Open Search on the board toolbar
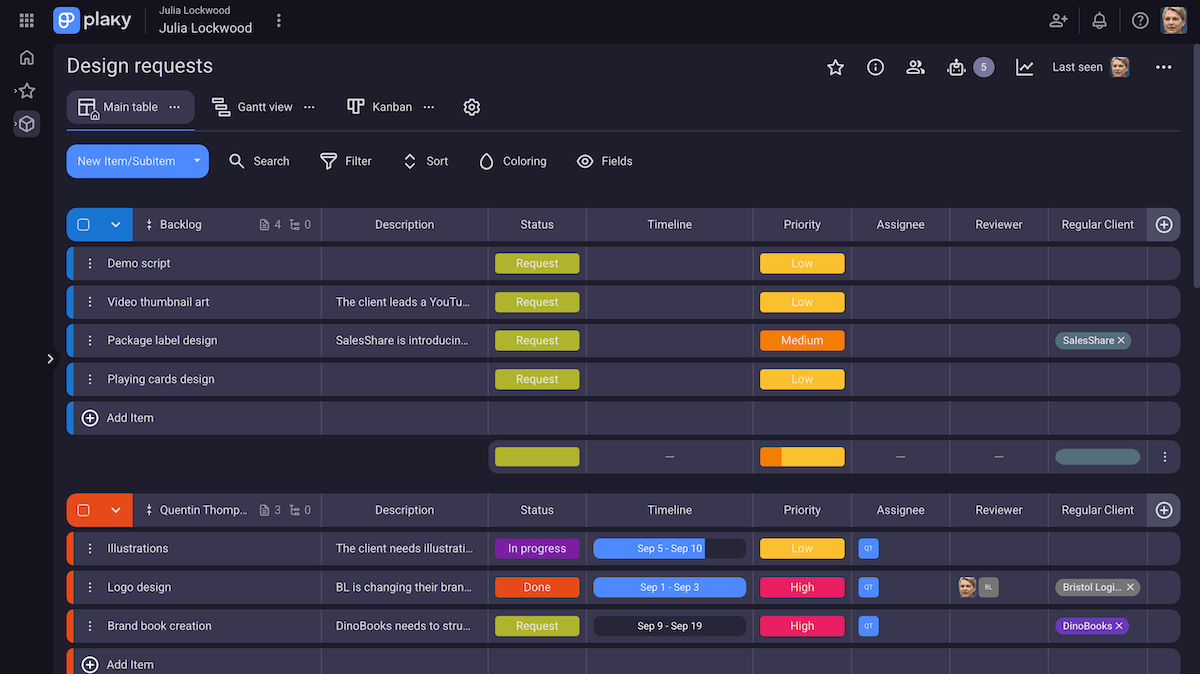The image size is (1200, 674). pyautogui.click(x=259, y=161)
